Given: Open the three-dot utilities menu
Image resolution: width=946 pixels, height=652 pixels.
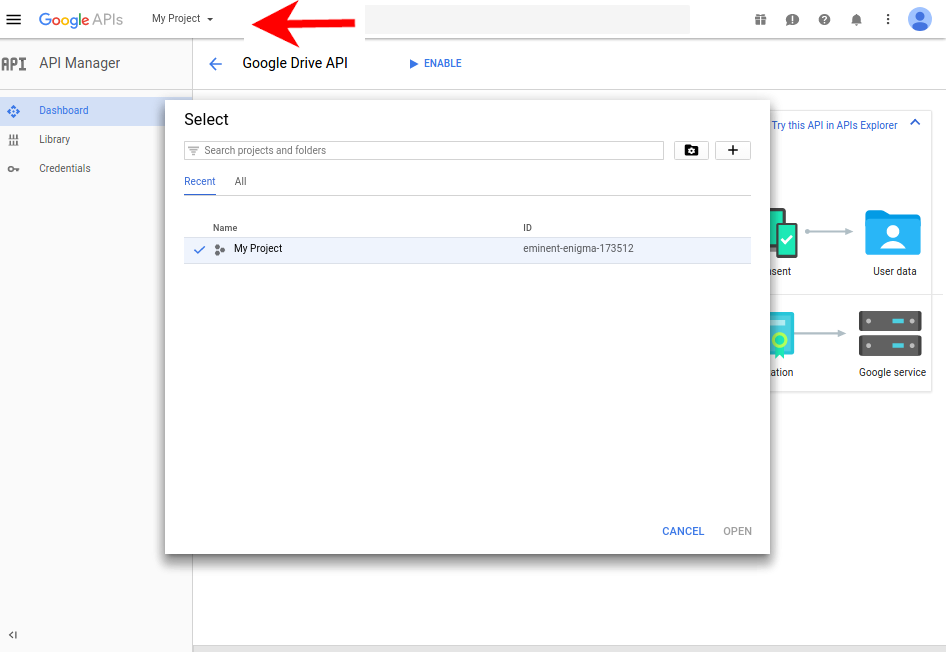Looking at the screenshot, I should tap(887, 19).
